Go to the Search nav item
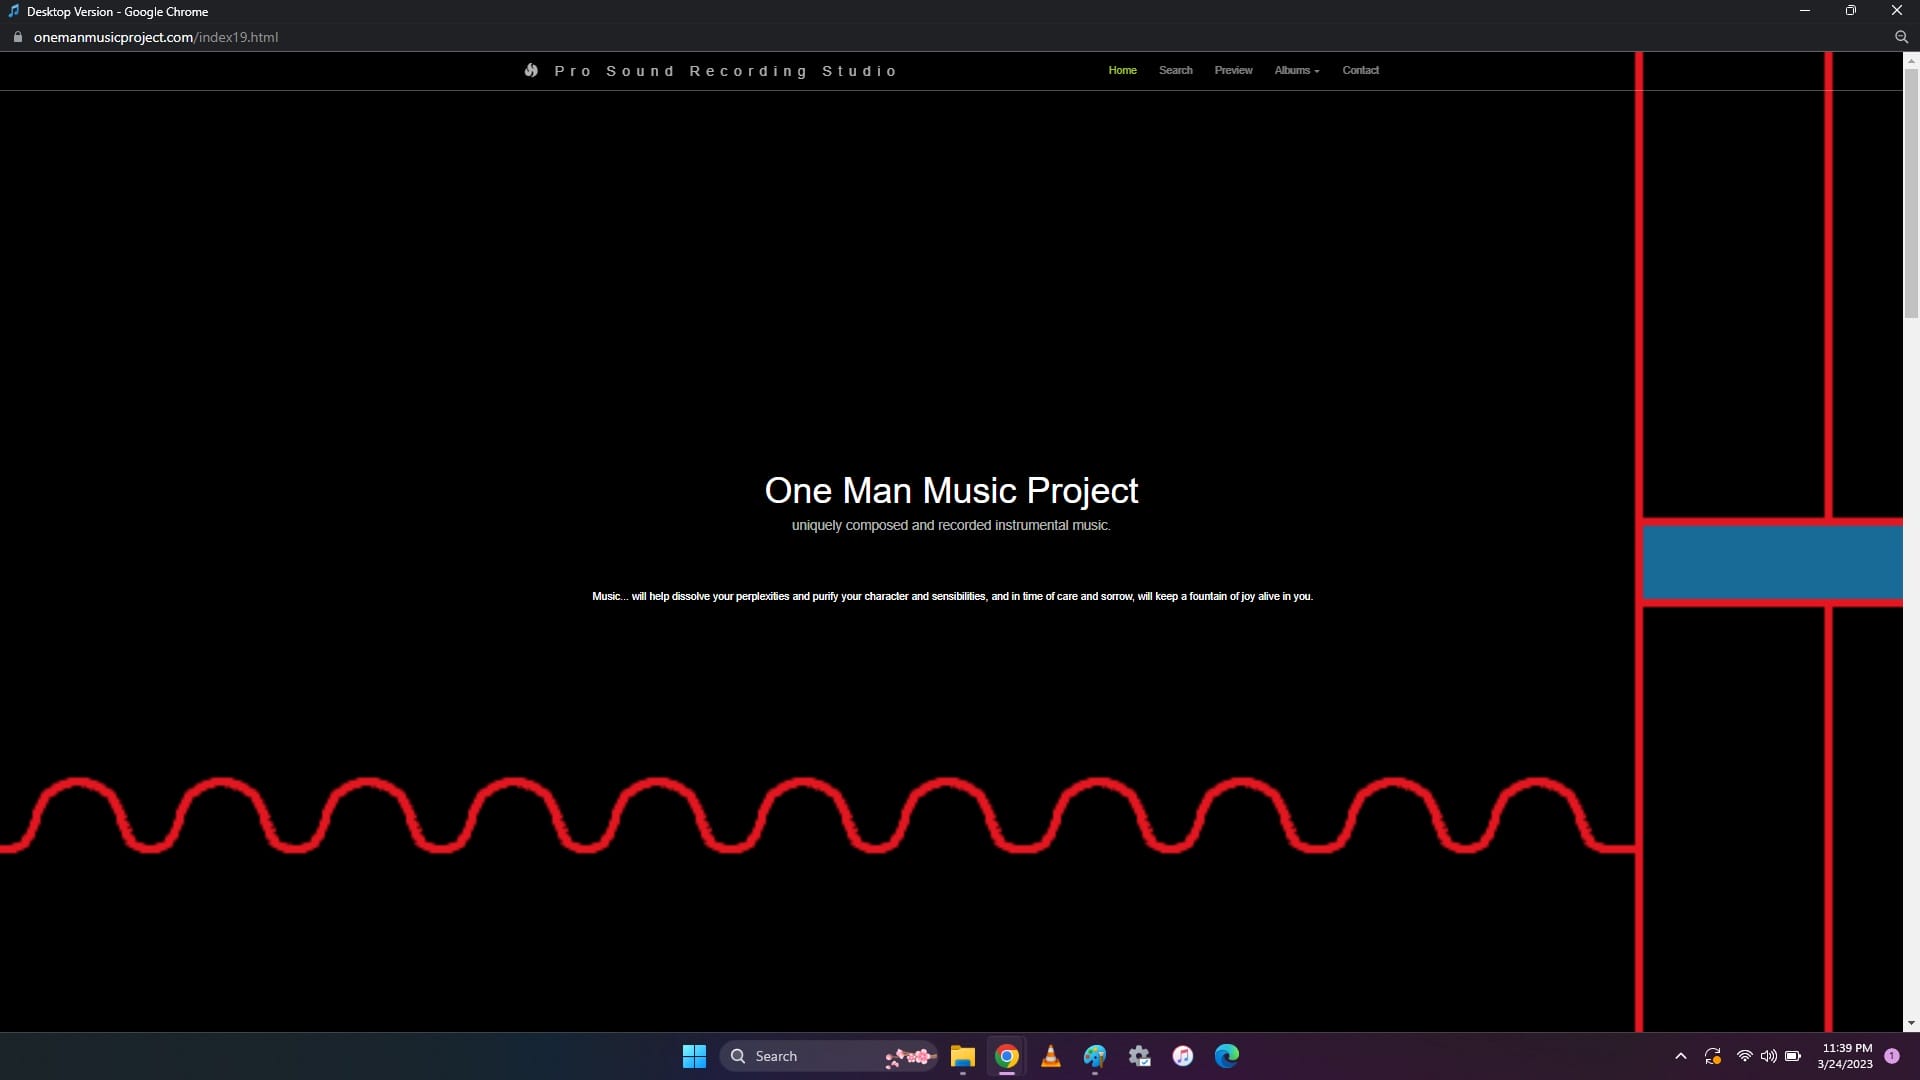Image resolution: width=1920 pixels, height=1080 pixels. 1175,70
